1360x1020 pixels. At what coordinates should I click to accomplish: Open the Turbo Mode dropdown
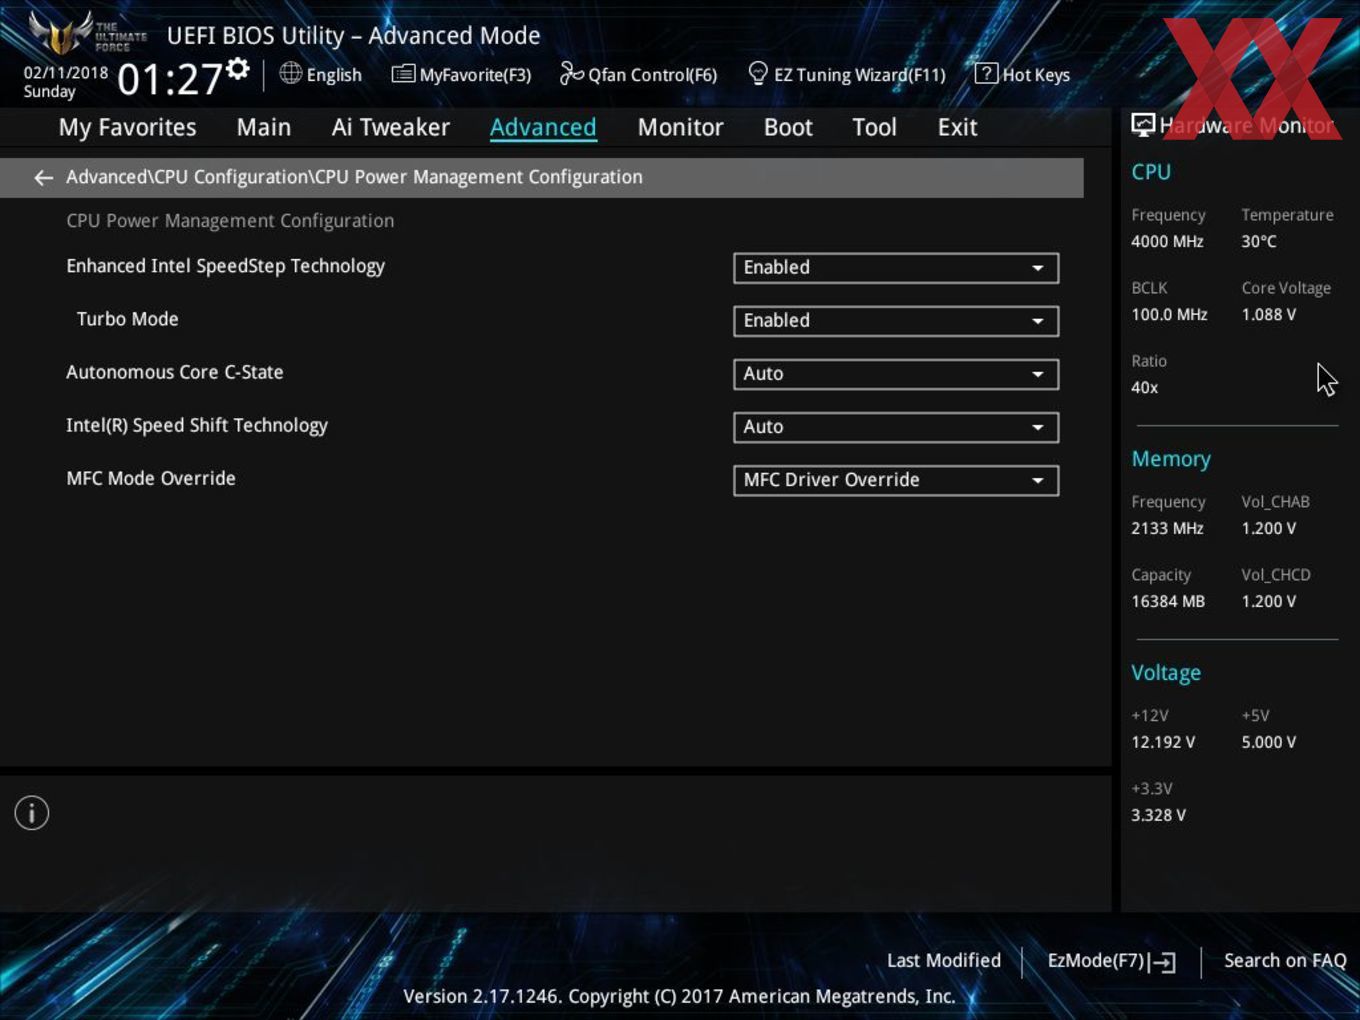pos(896,321)
